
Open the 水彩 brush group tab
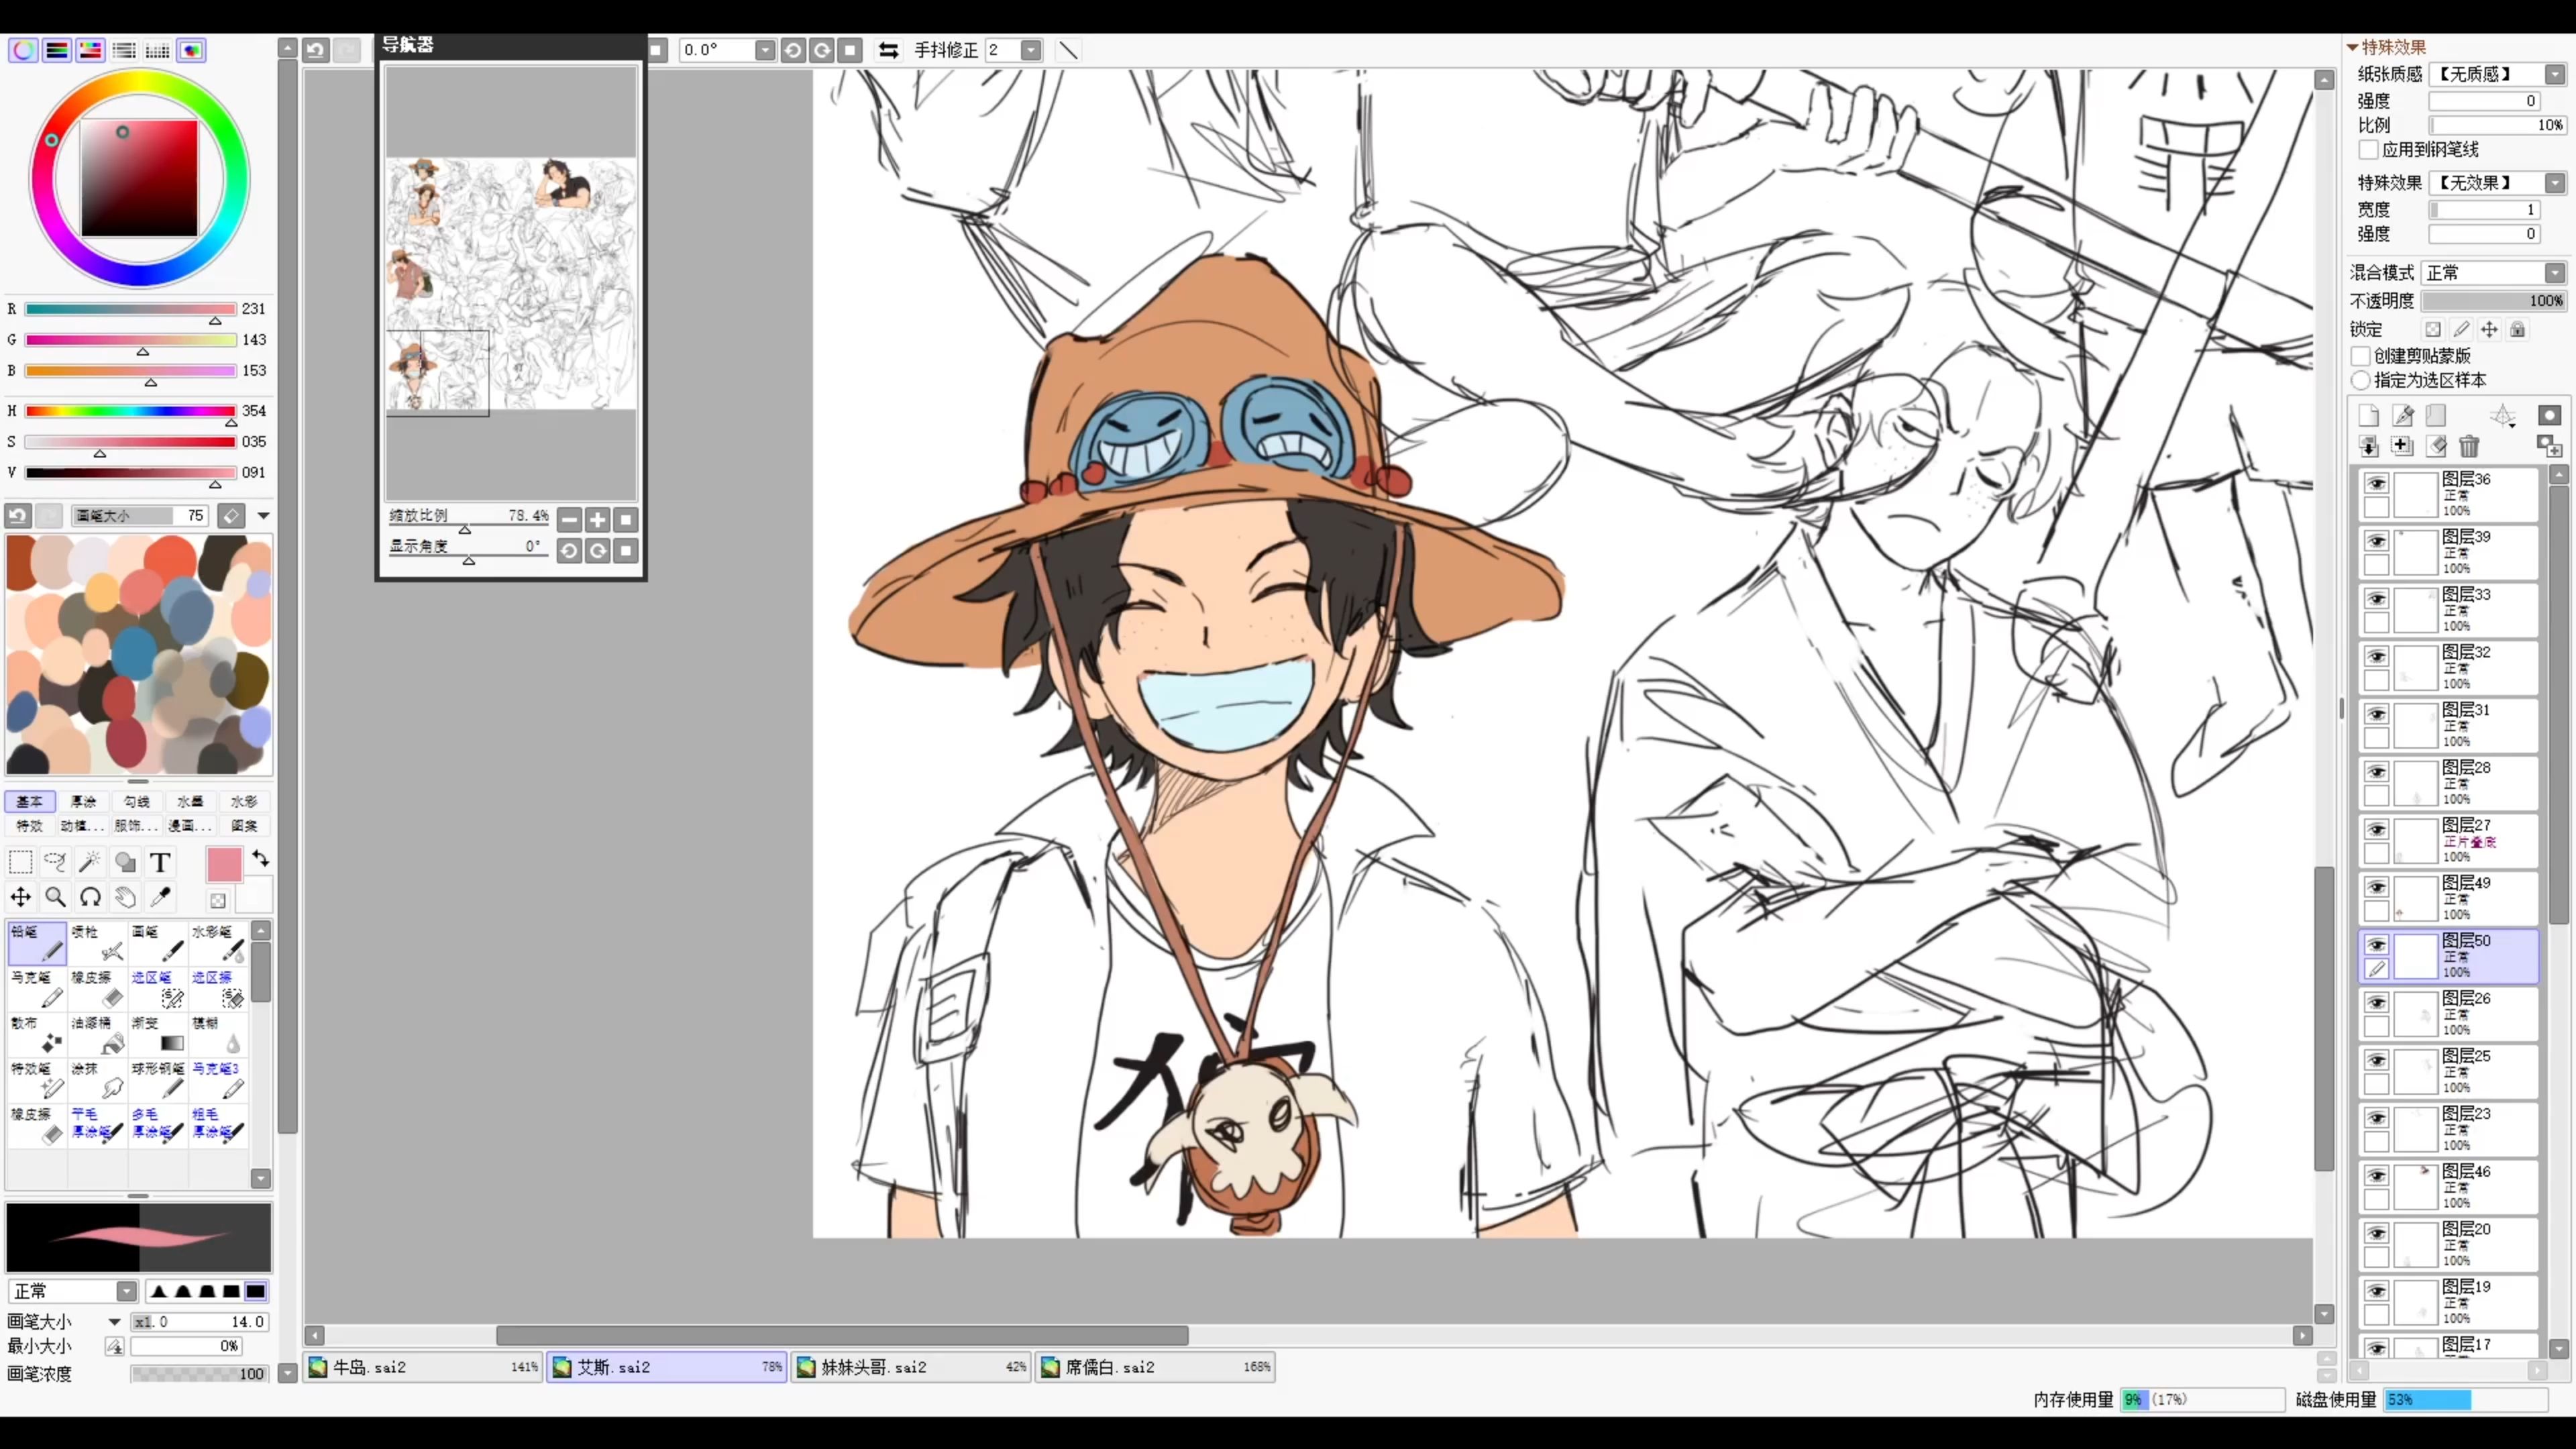coord(244,801)
